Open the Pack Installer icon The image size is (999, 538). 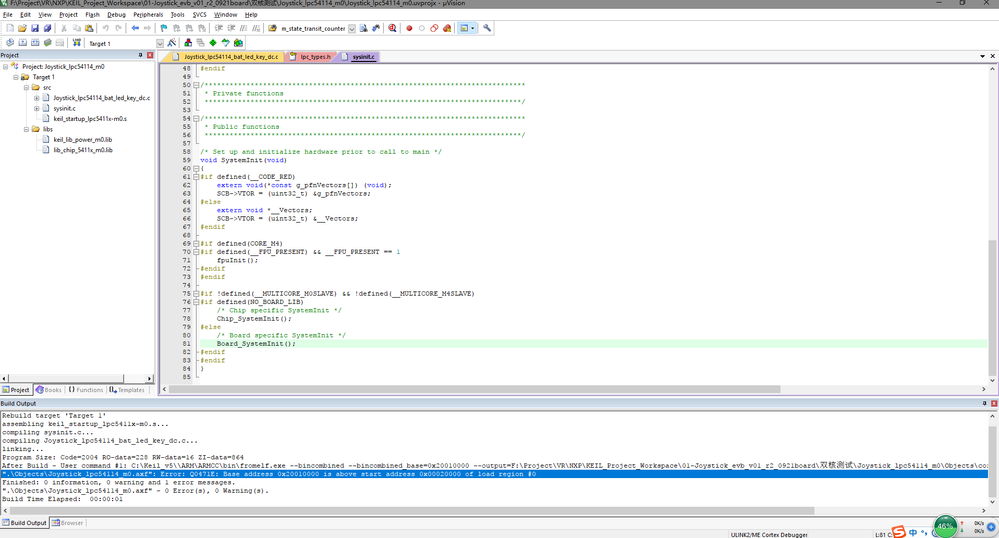238,43
